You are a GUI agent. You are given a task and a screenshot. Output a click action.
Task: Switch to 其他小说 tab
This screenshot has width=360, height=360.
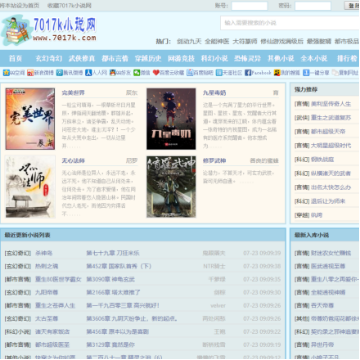pos(281,58)
